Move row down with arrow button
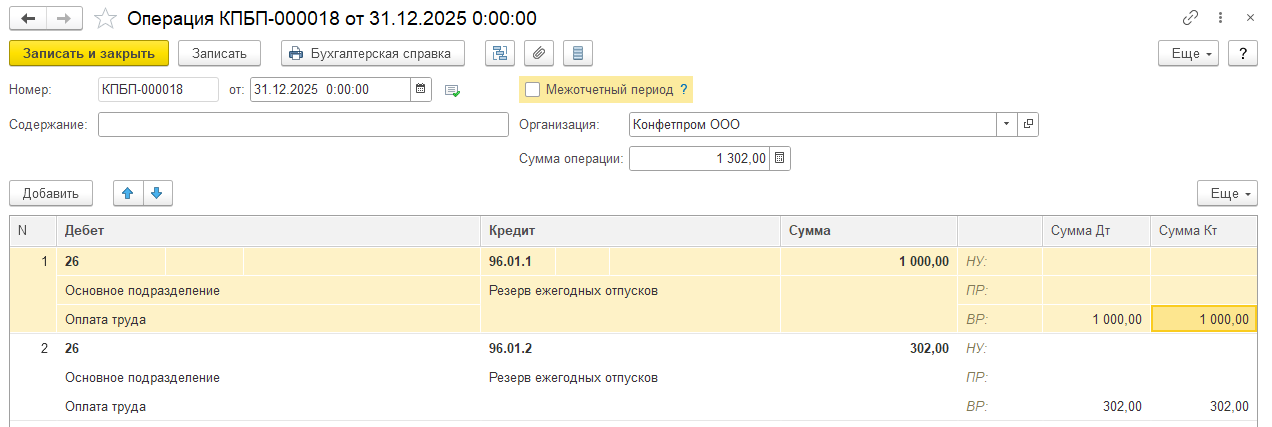 click(x=157, y=193)
